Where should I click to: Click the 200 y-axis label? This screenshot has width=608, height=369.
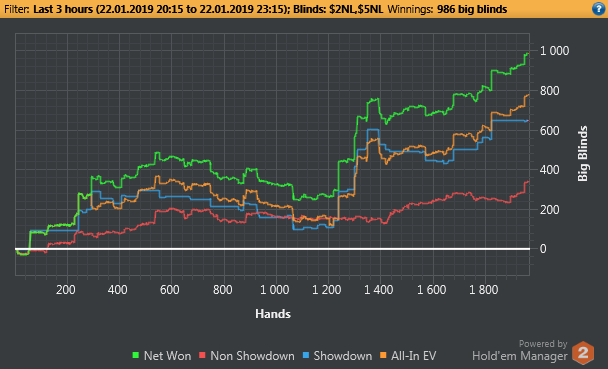click(x=550, y=210)
